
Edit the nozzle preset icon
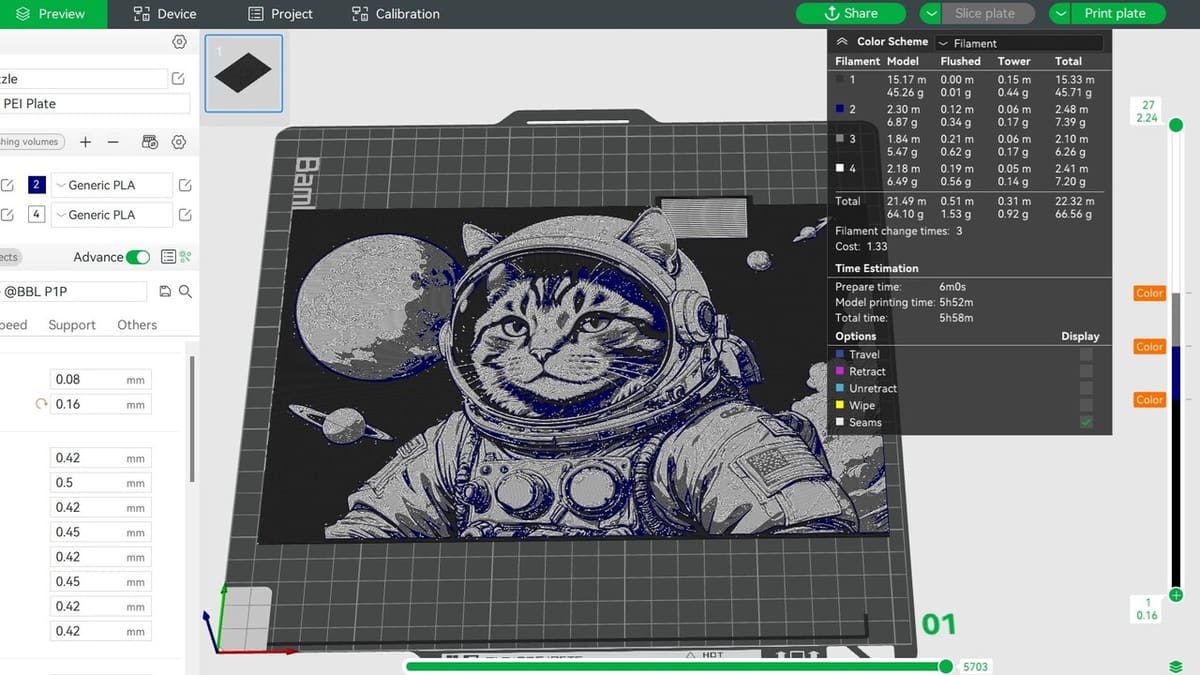[178, 79]
